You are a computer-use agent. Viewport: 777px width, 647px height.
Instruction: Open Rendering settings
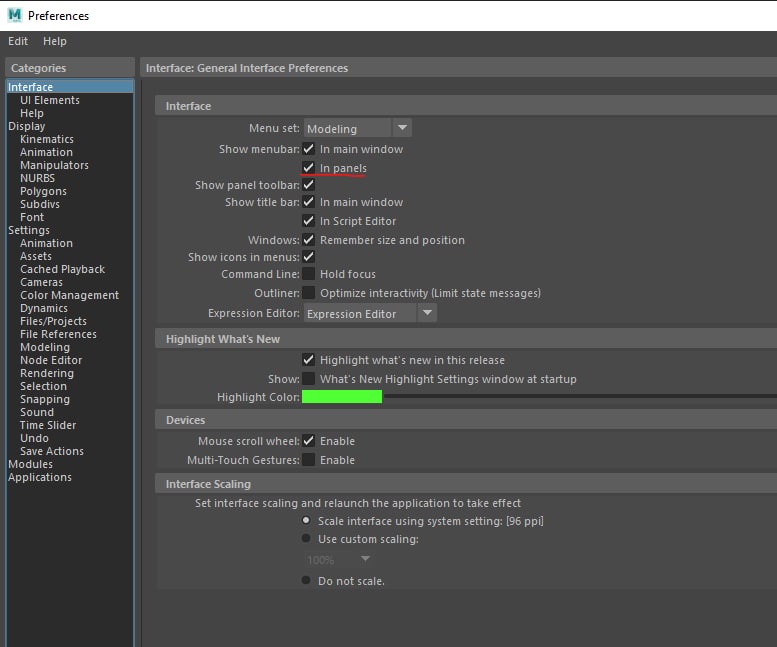pyautogui.click(x=47, y=373)
